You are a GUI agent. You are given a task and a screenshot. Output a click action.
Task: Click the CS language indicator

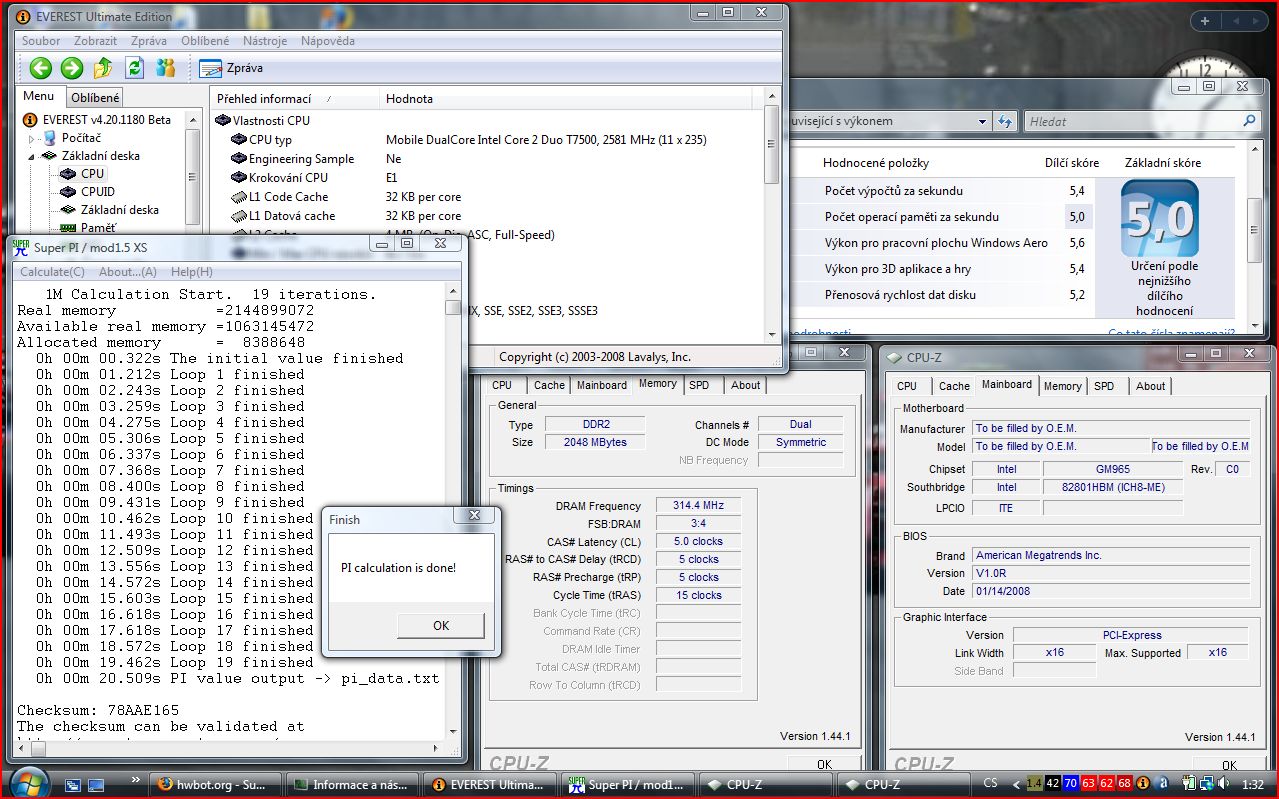[991, 784]
